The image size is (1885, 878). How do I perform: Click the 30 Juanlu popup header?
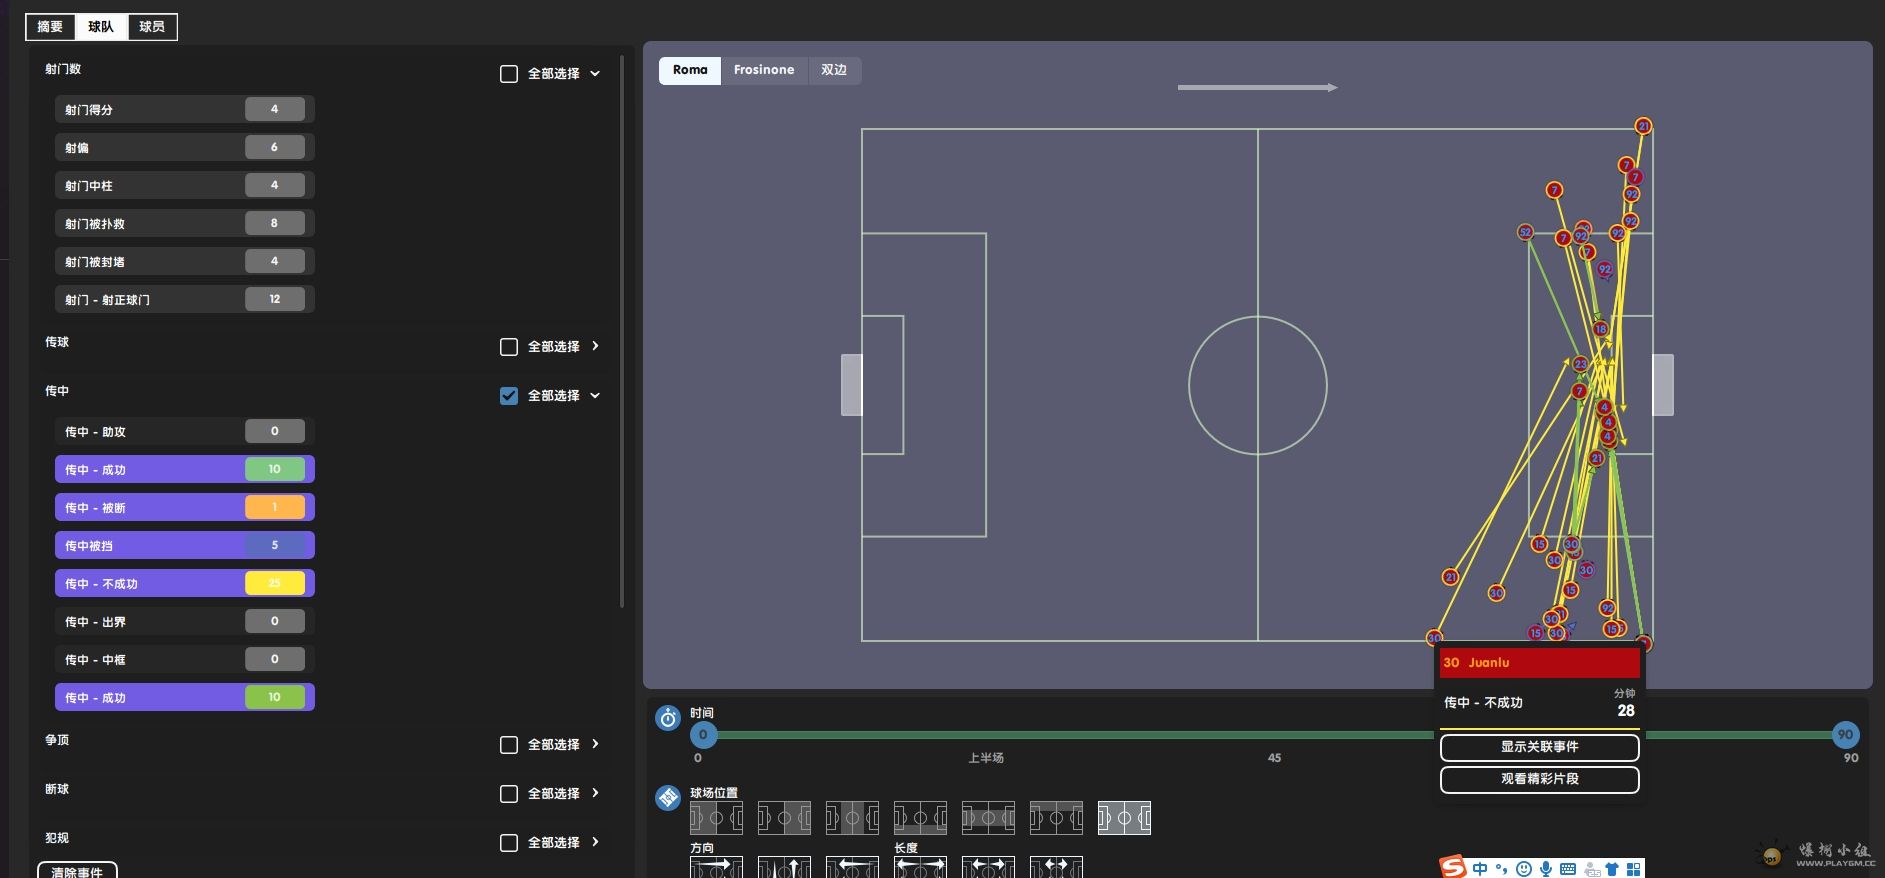point(1540,663)
